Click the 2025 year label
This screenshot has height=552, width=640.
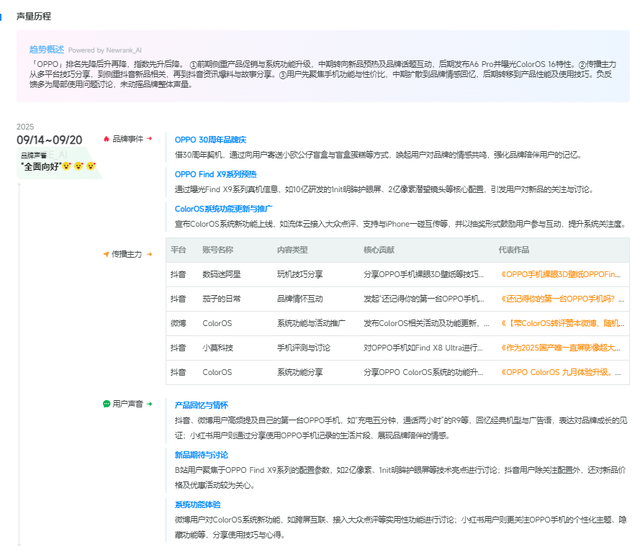pyautogui.click(x=25, y=127)
